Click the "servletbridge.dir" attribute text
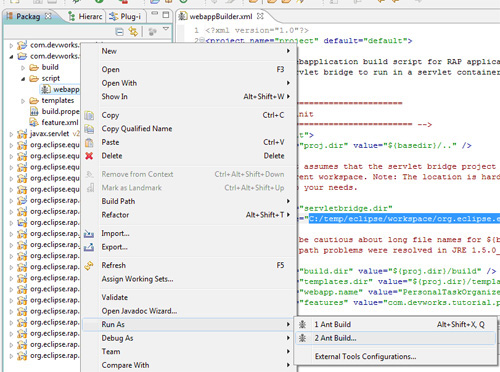 (x=346, y=209)
